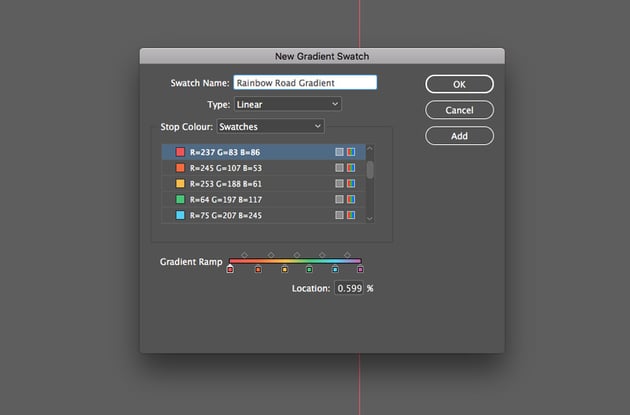Select the orange gradient stop
630x415 pixels.
pyautogui.click(x=258, y=269)
